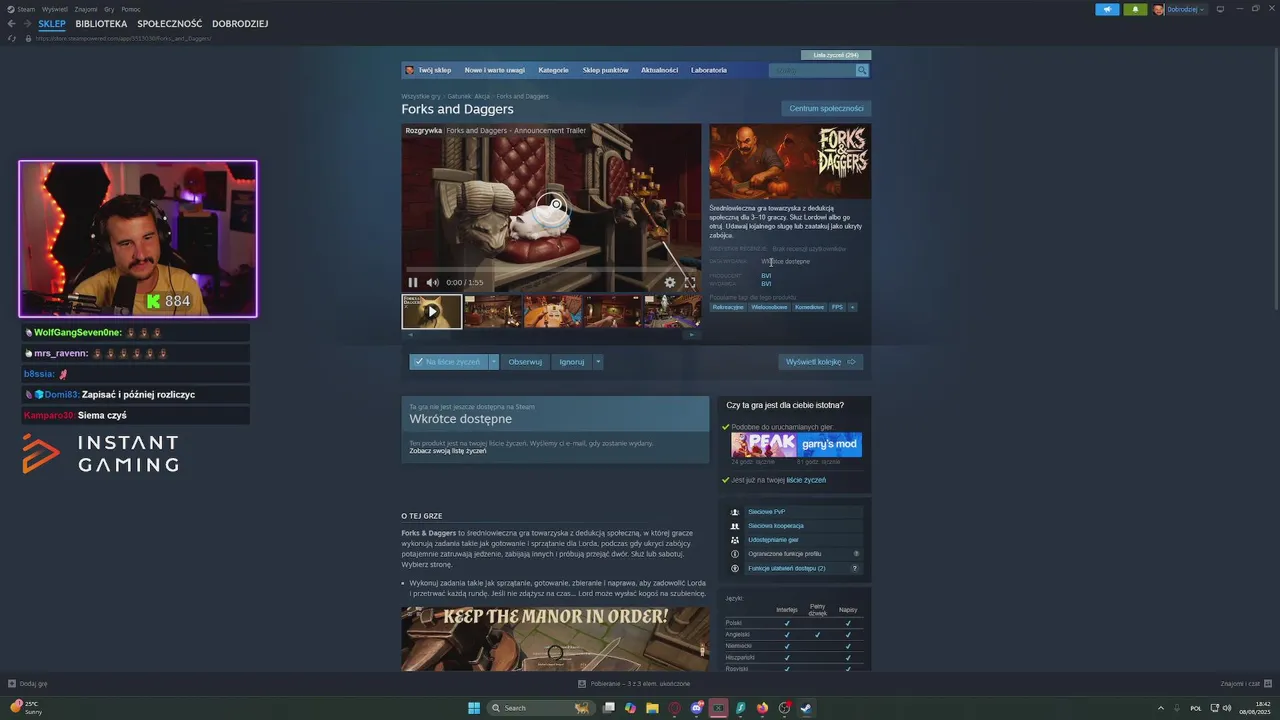Switch to Steam in the taskbar
The height and width of the screenshot is (720, 1280).
(806, 708)
